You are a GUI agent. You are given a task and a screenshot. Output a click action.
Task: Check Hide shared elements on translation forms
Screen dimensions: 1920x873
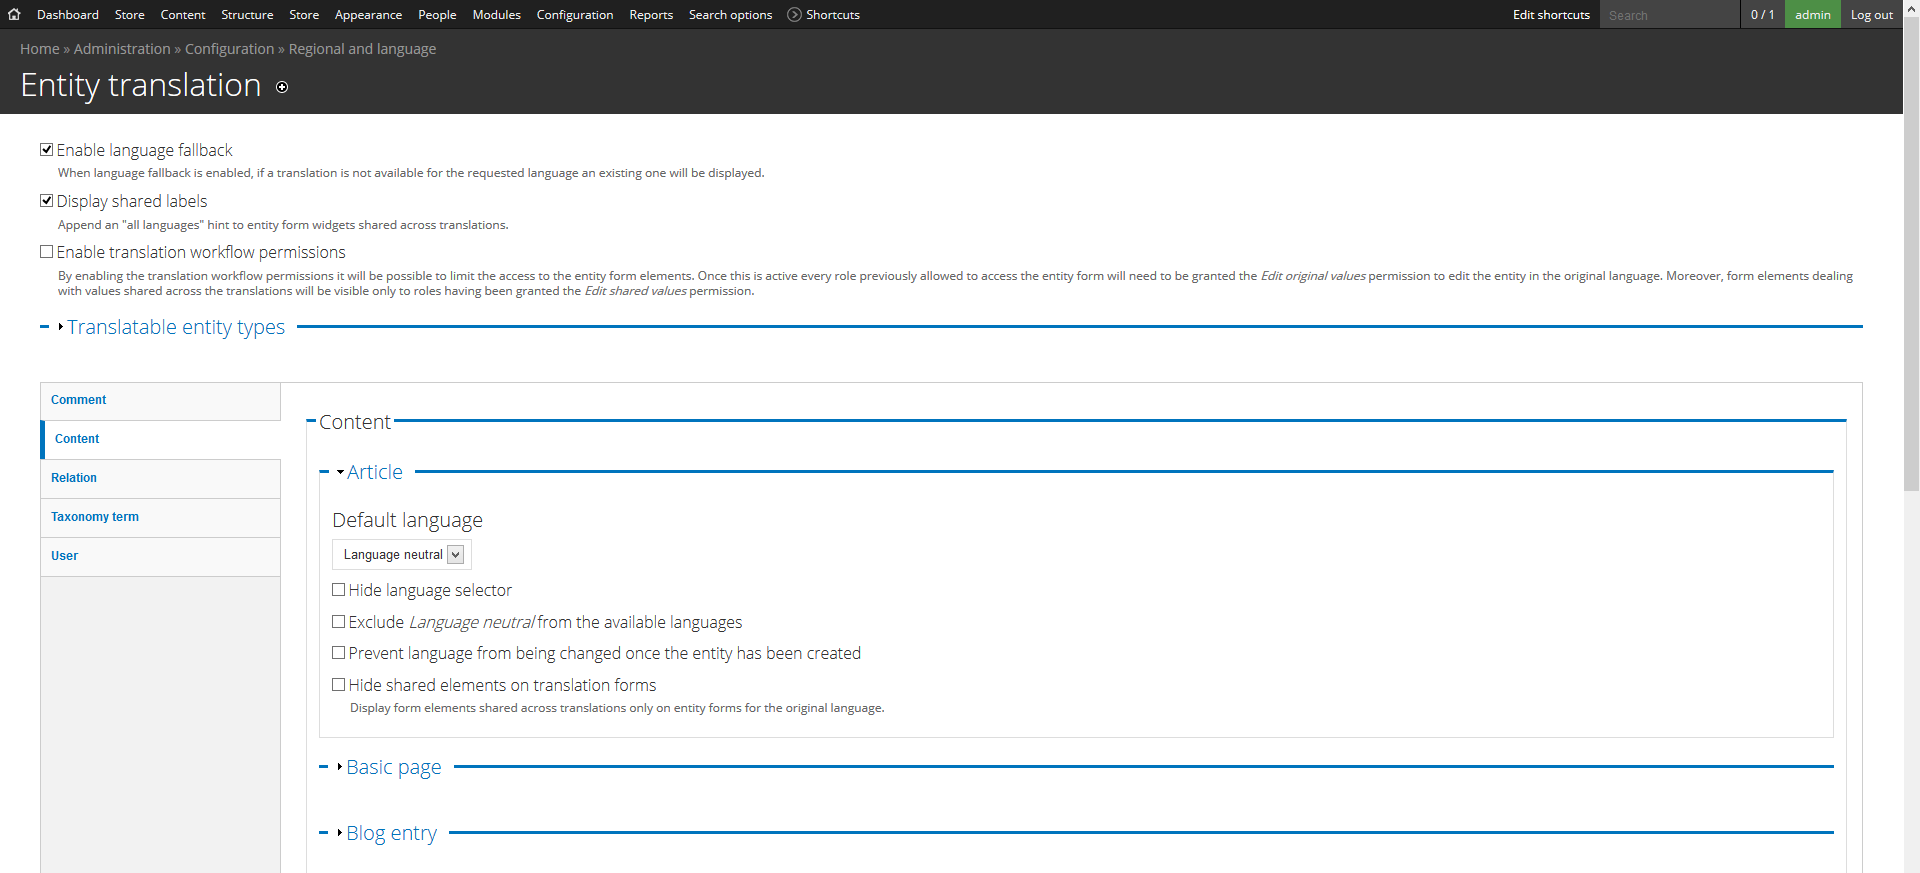338,685
